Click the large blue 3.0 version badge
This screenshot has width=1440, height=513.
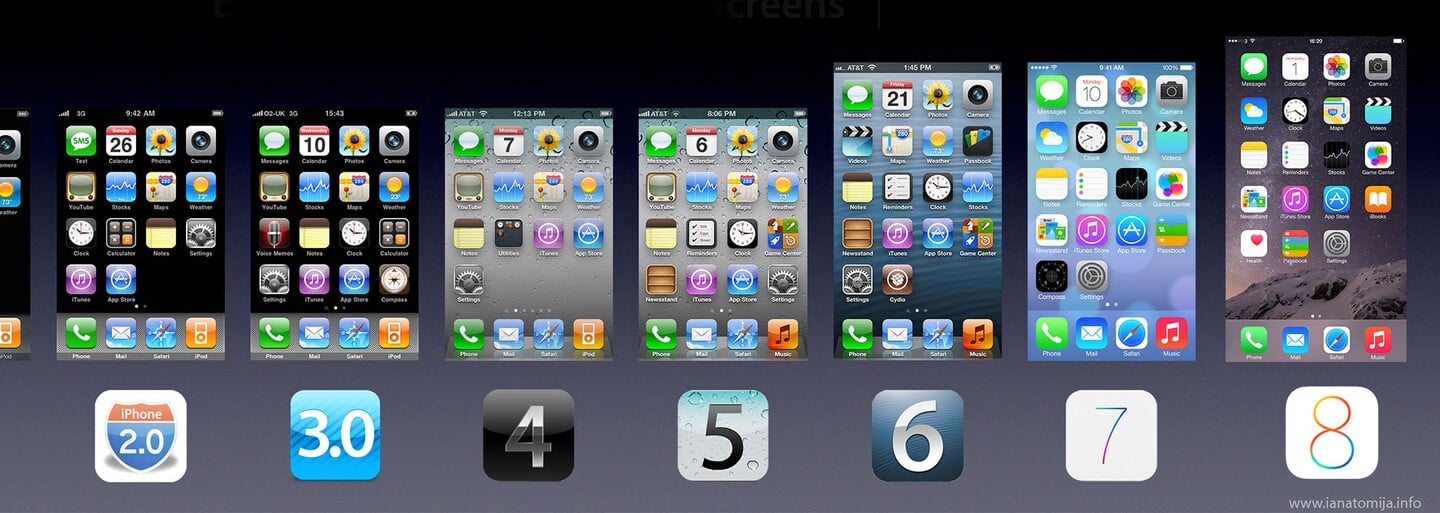click(x=335, y=435)
